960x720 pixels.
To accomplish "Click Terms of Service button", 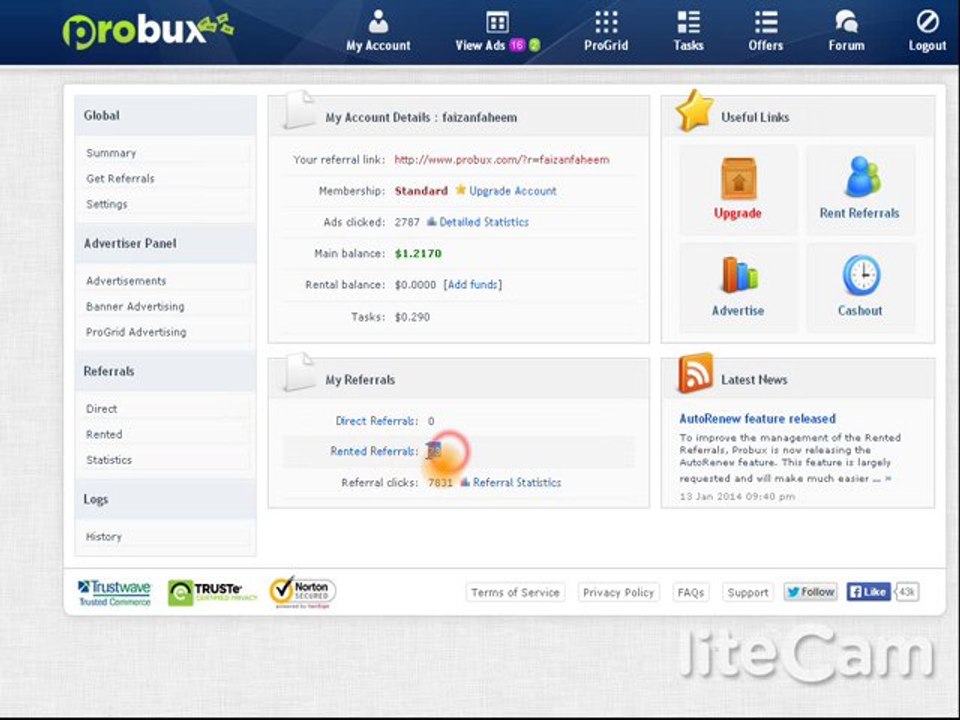I will [515, 592].
